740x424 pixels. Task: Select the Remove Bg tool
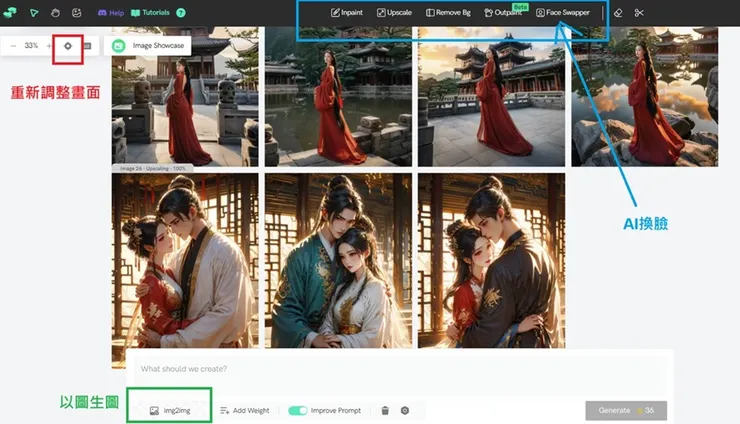(448, 13)
